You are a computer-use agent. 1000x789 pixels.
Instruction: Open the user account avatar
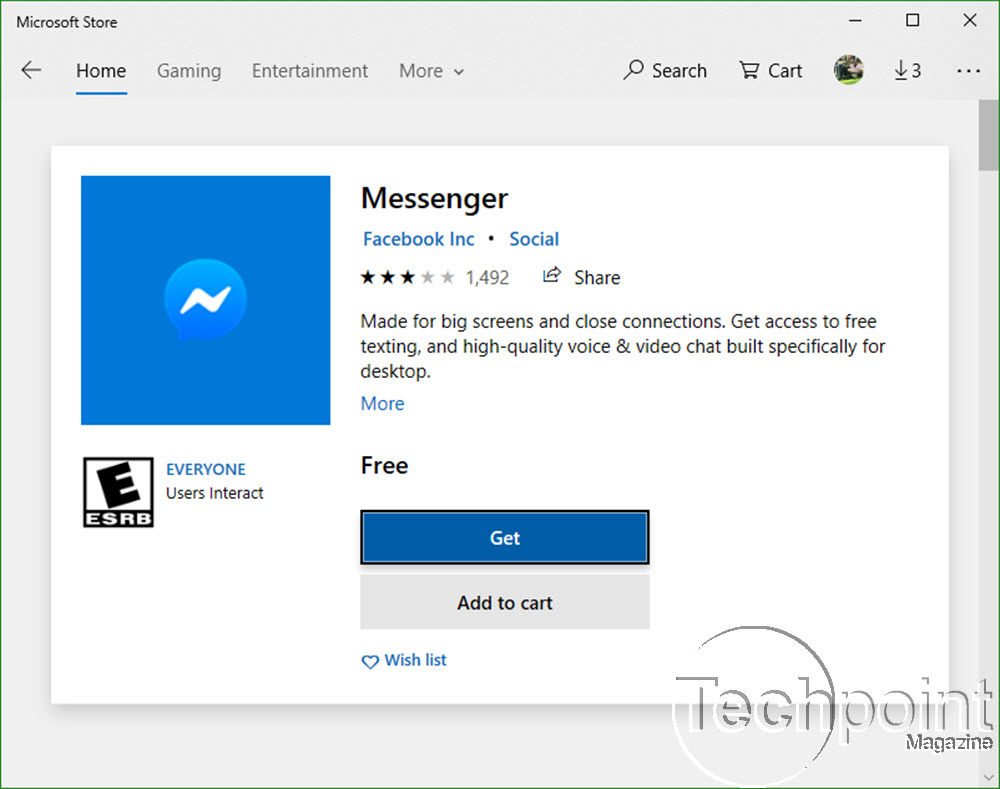click(x=848, y=70)
